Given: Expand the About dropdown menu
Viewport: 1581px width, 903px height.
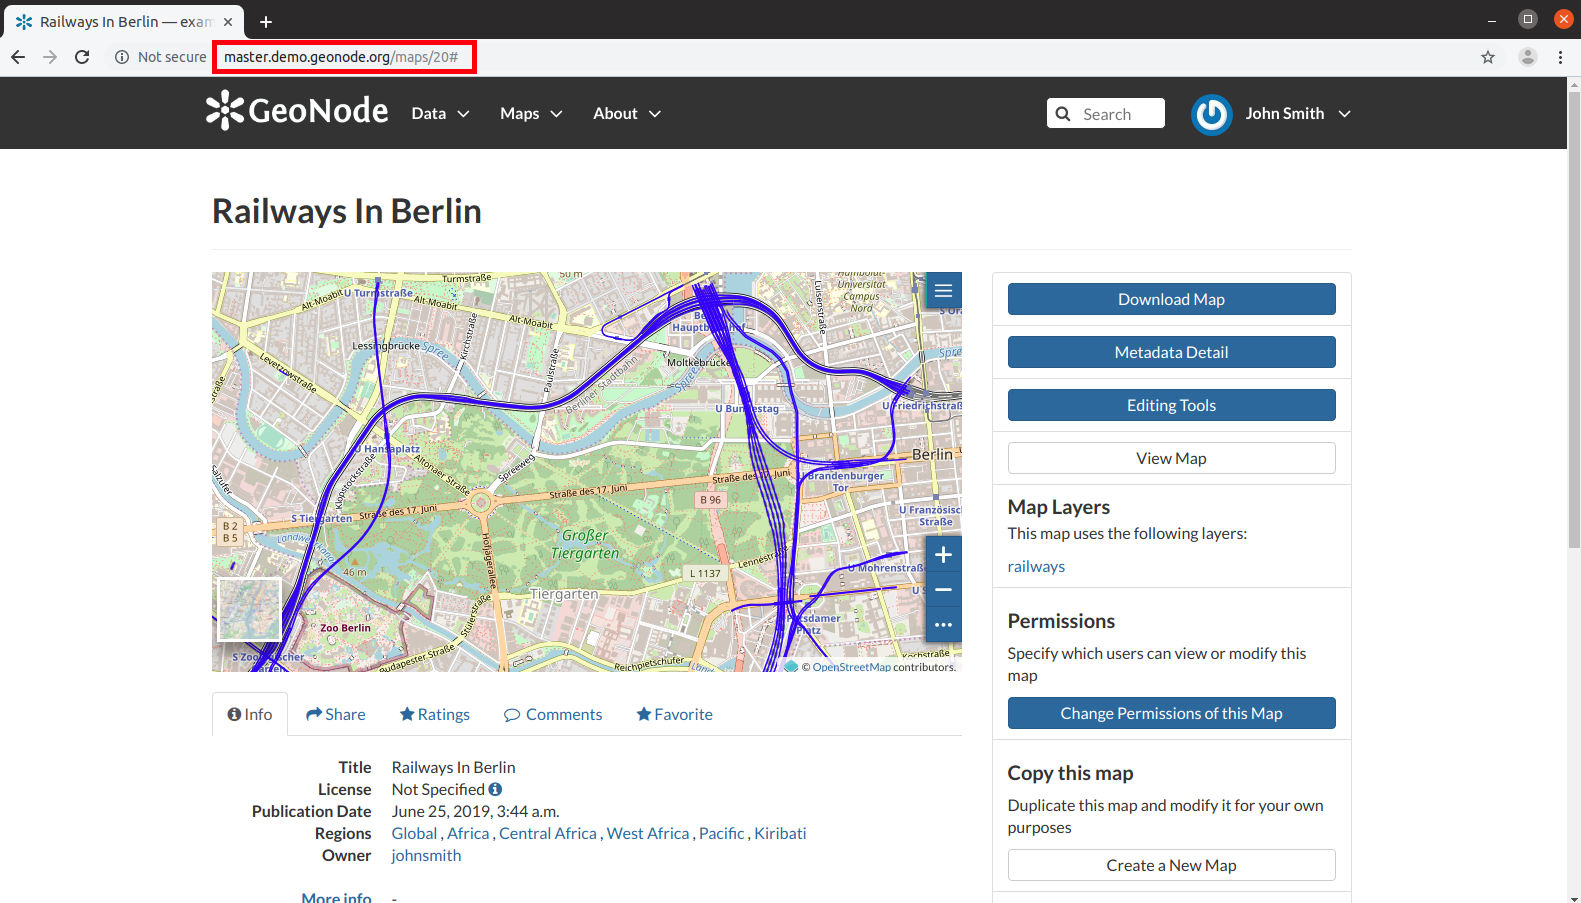Looking at the screenshot, I should [627, 114].
